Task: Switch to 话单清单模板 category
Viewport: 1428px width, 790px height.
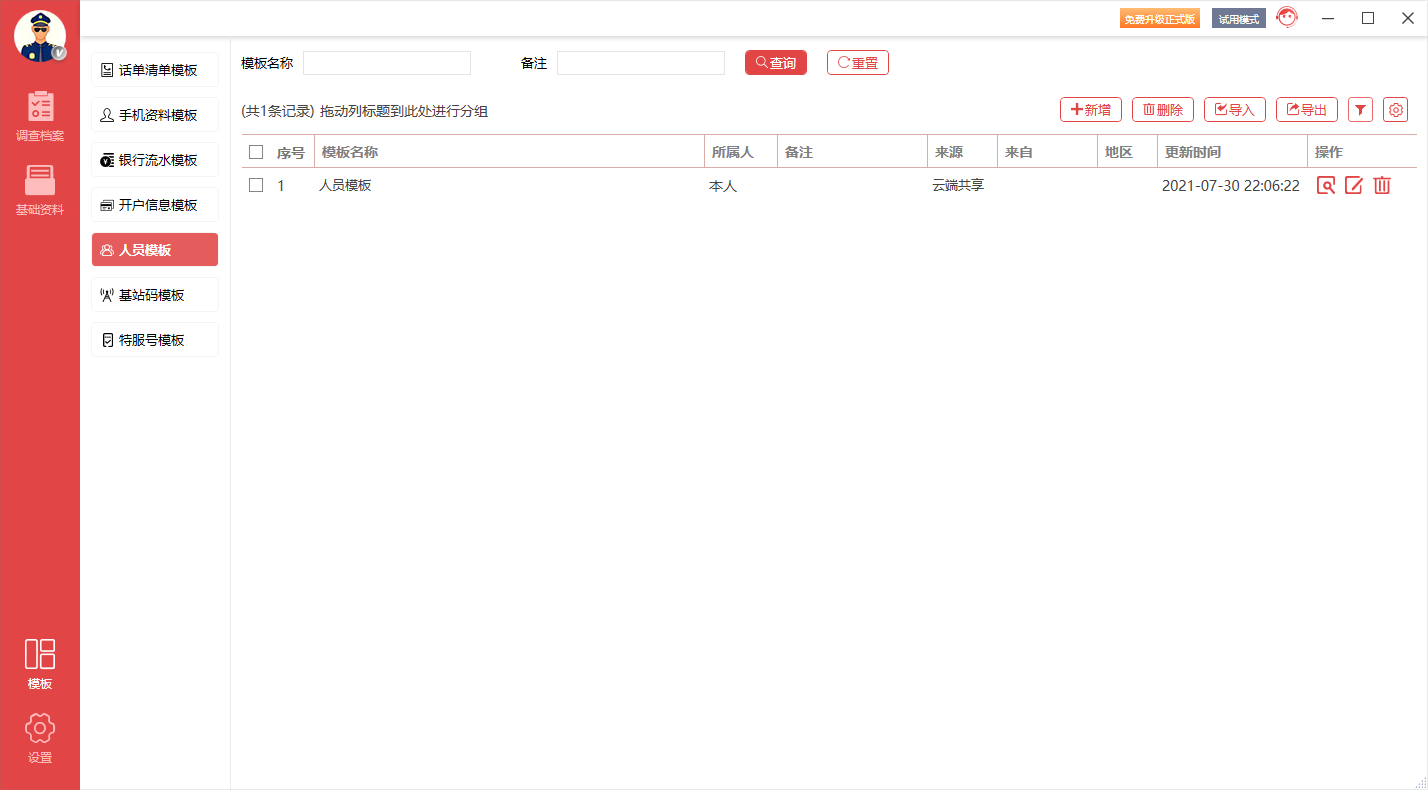Action: pos(154,69)
